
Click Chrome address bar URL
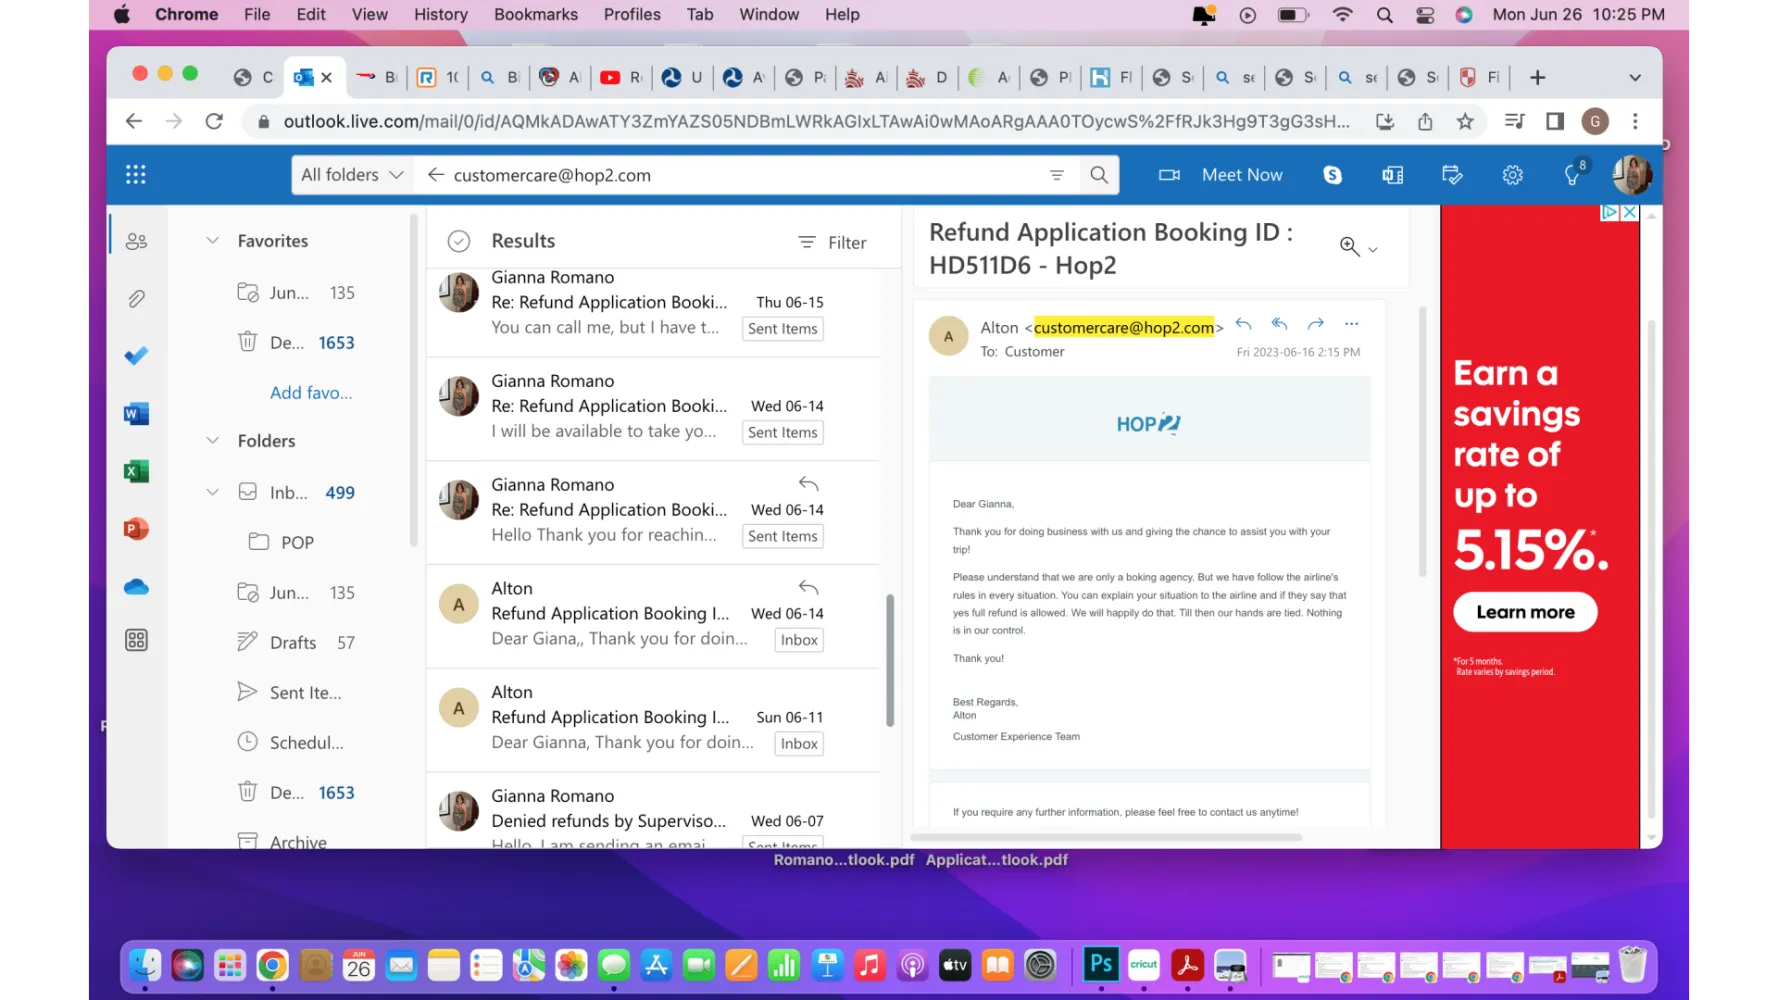click(816, 121)
